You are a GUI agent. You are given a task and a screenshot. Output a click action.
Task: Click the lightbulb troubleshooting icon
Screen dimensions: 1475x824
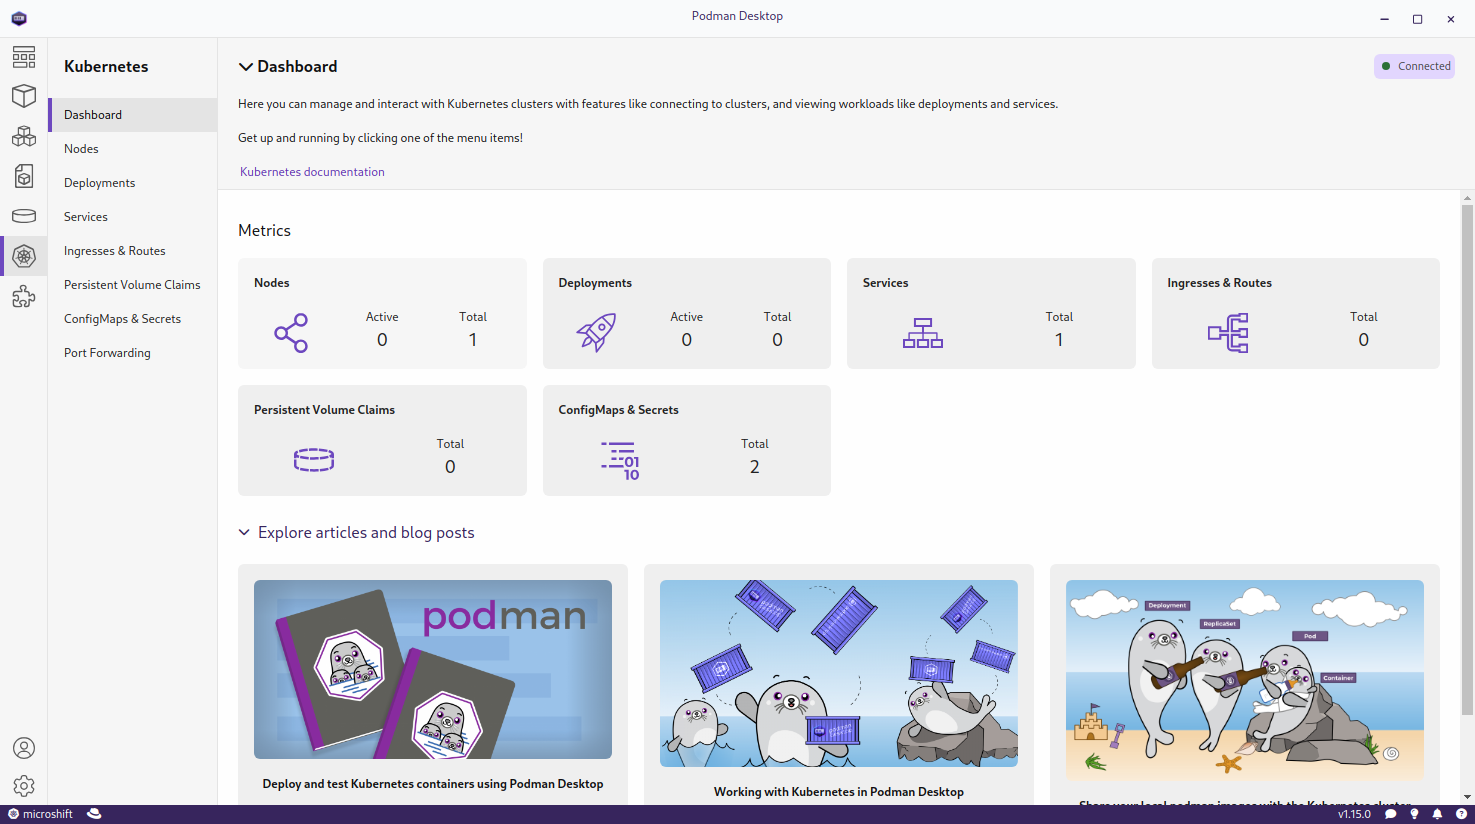coord(1414,814)
